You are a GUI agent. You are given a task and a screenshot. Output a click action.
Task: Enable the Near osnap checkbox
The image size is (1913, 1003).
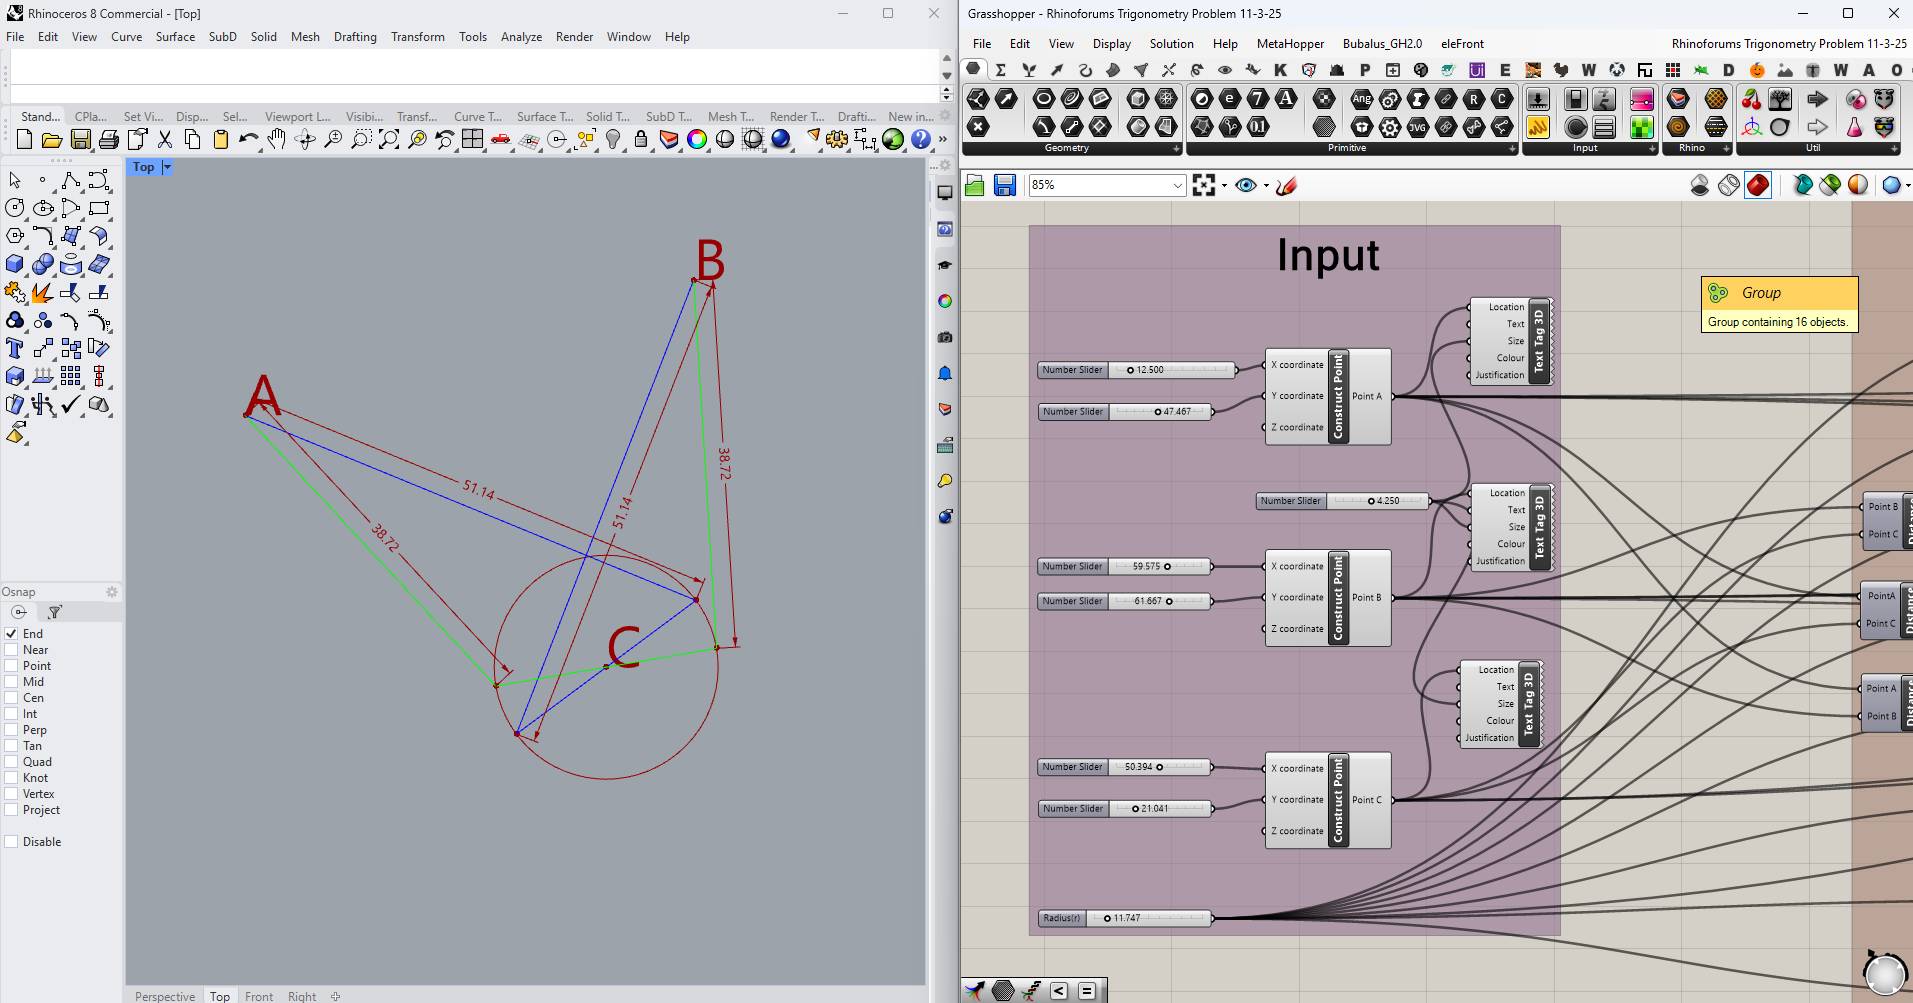tap(12, 650)
